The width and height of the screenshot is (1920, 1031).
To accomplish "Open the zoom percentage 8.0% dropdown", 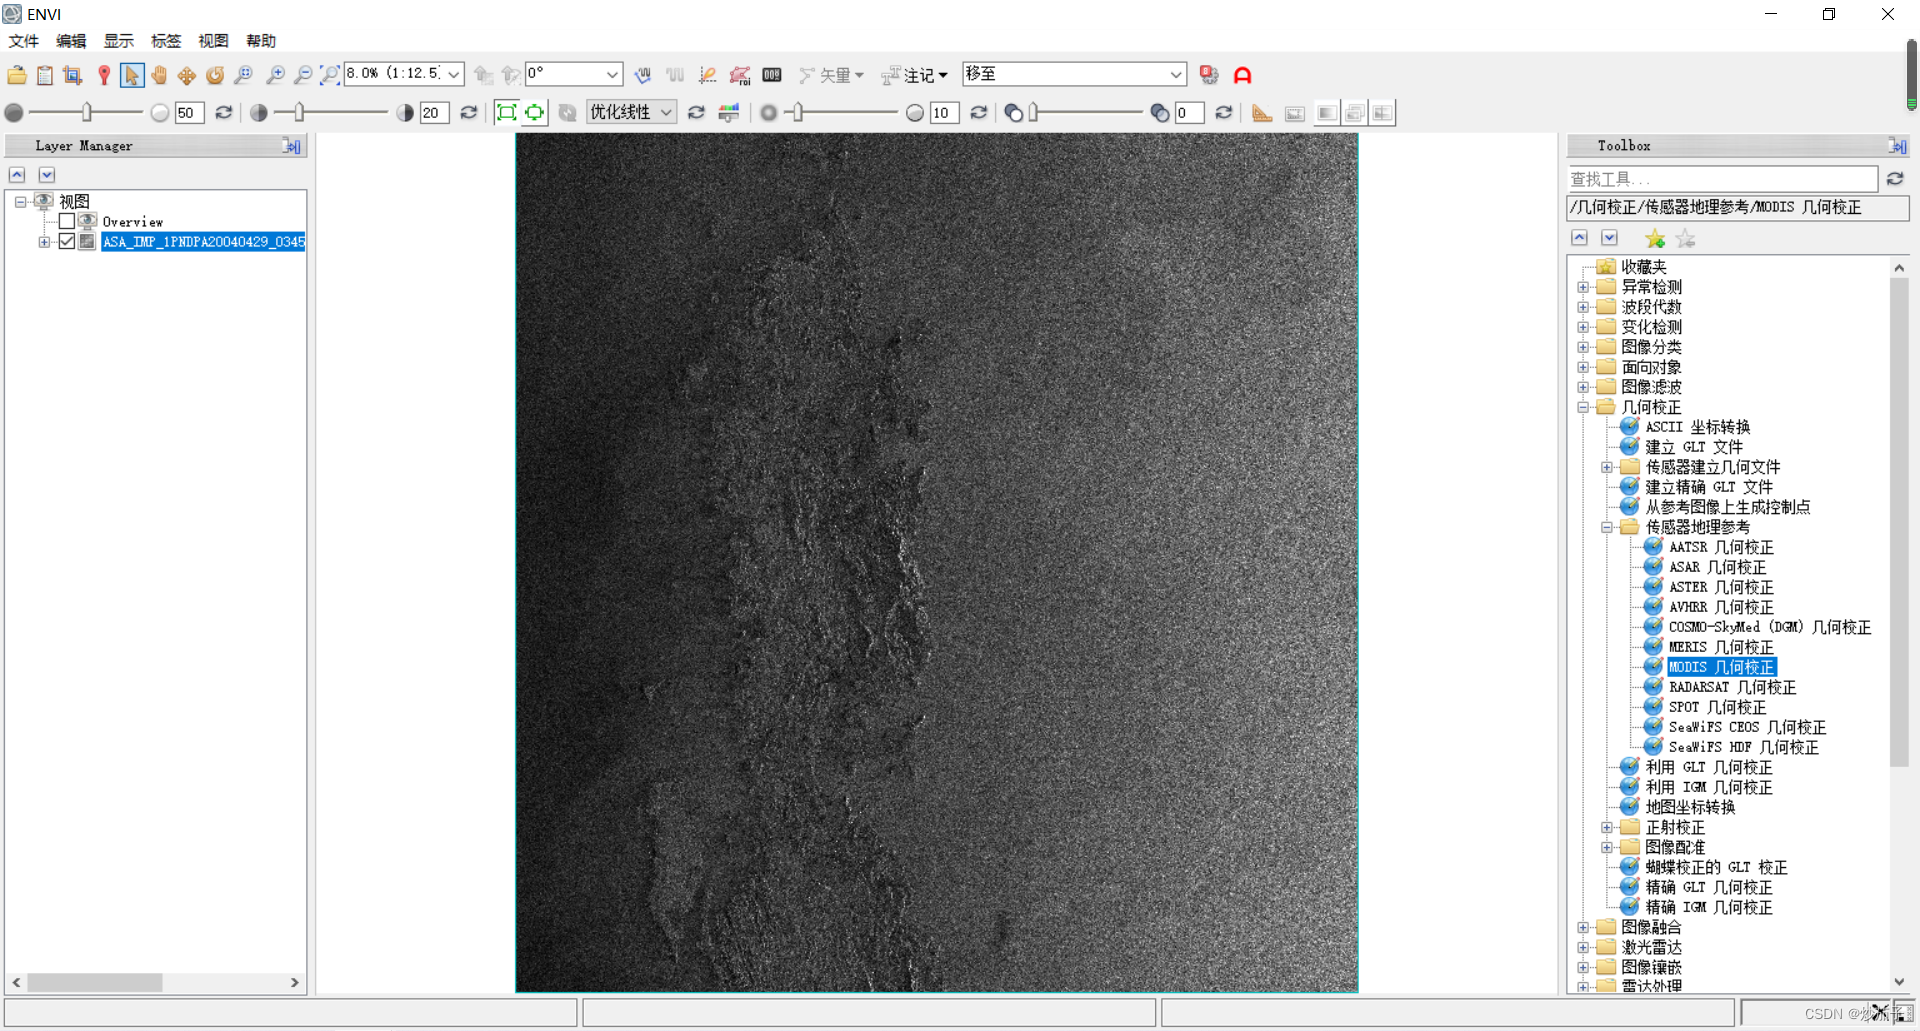I will 454,74.
